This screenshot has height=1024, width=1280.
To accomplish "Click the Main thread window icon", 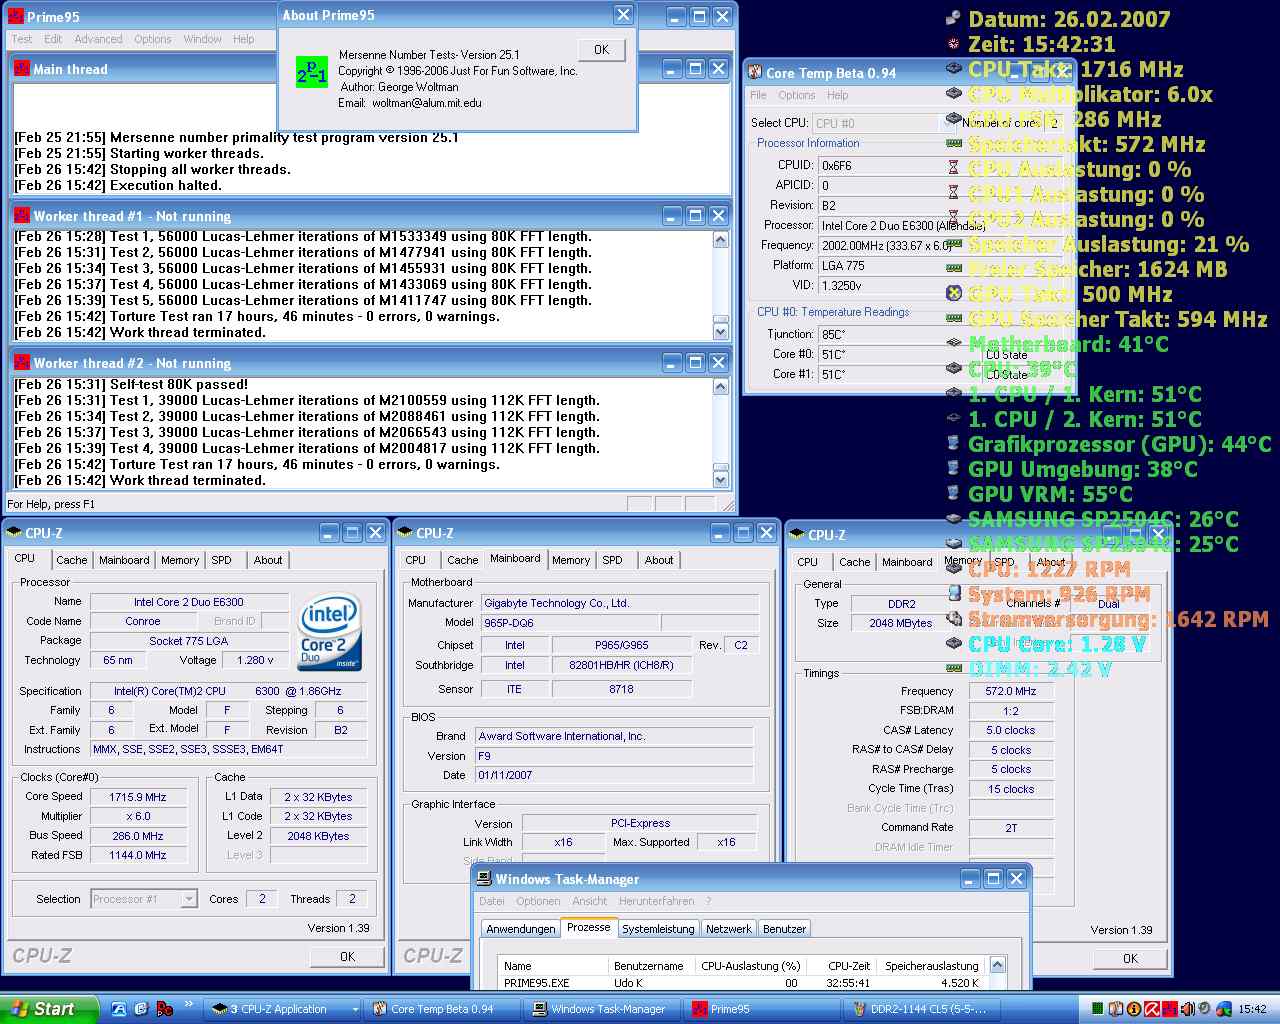I will point(22,69).
